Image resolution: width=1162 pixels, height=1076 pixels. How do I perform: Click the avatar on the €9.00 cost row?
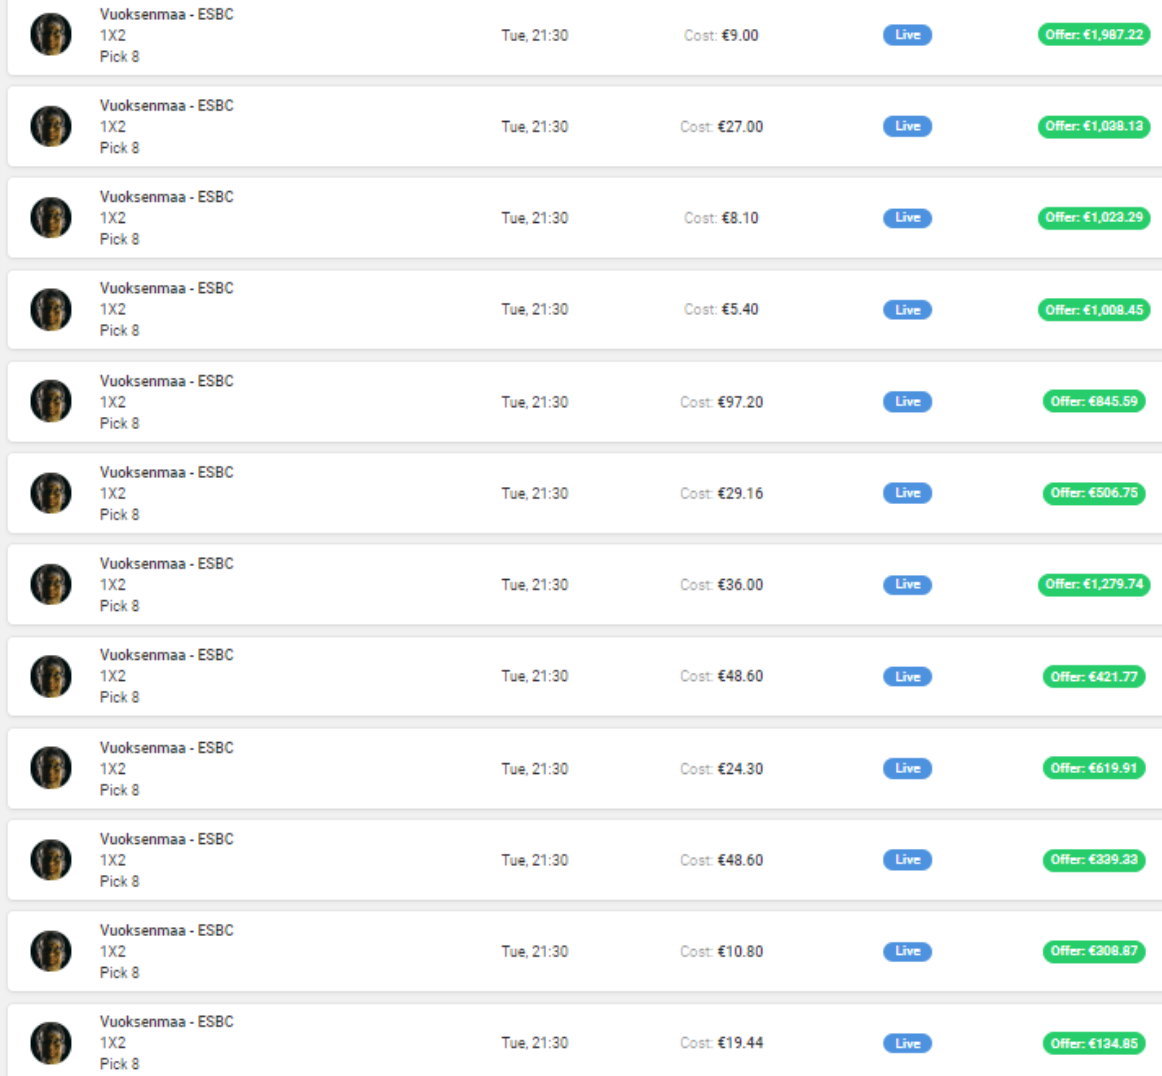point(50,35)
